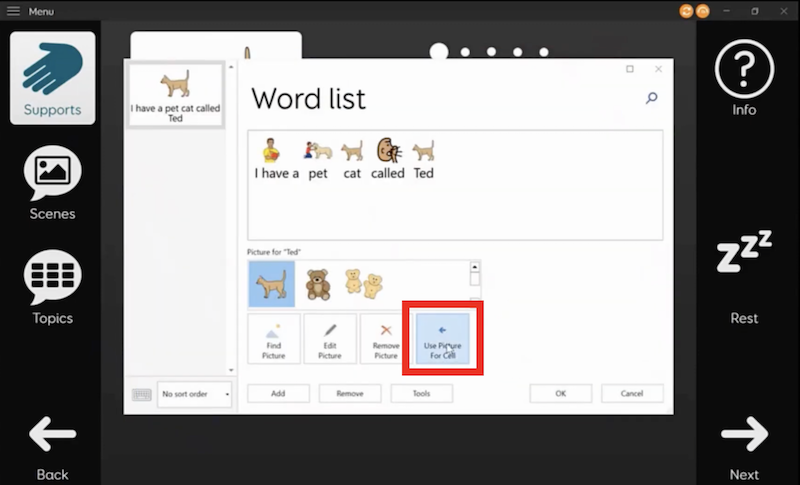The width and height of the screenshot is (800, 485).
Task: Expand the No sort order dropdown
Action: point(194,394)
